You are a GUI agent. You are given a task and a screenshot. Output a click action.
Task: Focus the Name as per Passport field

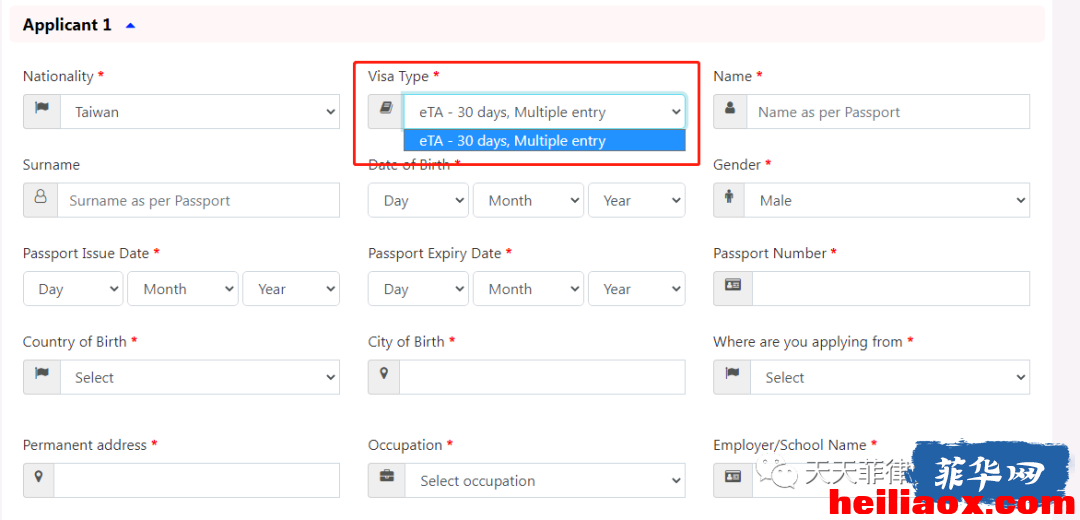point(889,112)
